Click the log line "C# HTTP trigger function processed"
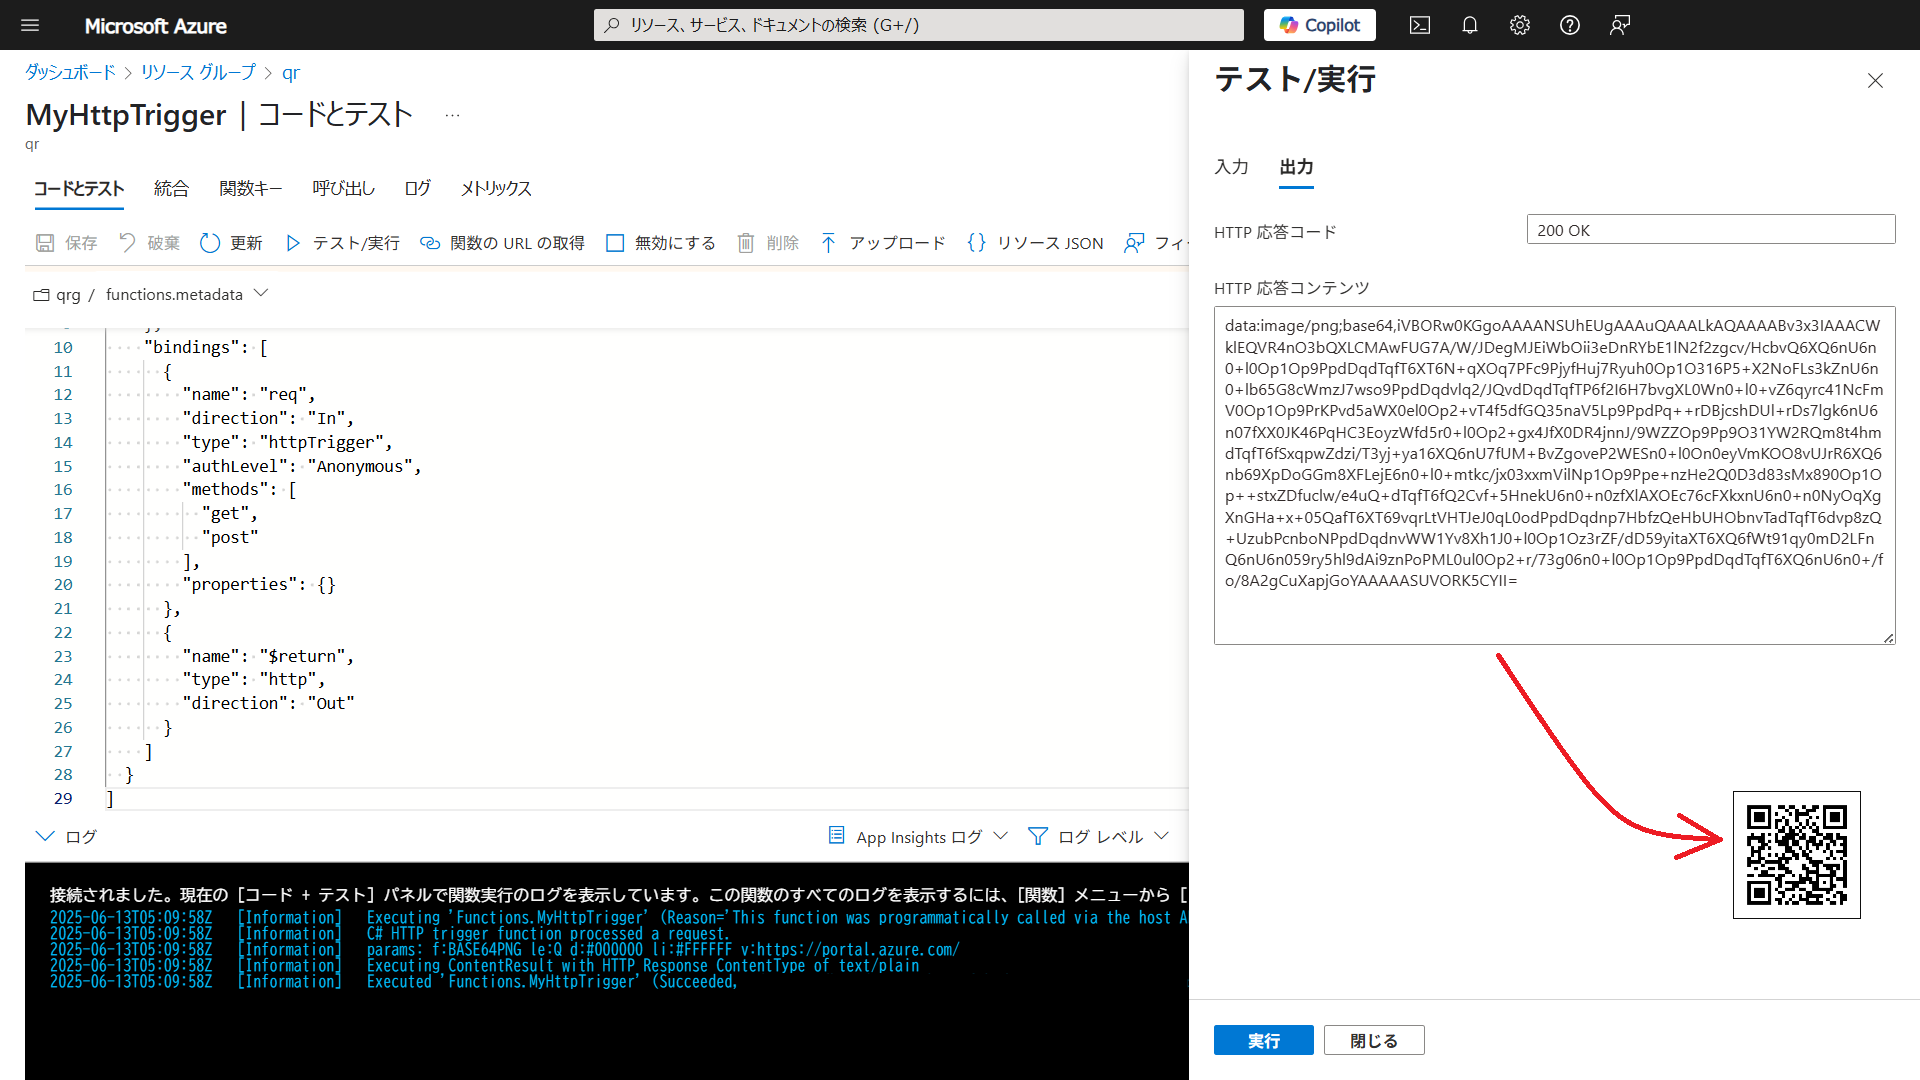The width and height of the screenshot is (1920, 1080). point(390,934)
